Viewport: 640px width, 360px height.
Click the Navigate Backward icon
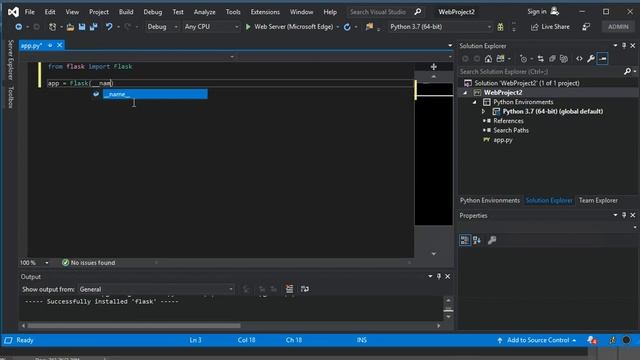tap(18, 27)
